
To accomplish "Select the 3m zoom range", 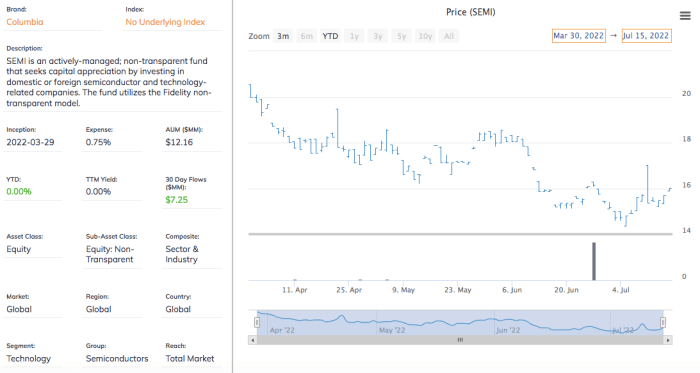I will click(x=283, y=36).
